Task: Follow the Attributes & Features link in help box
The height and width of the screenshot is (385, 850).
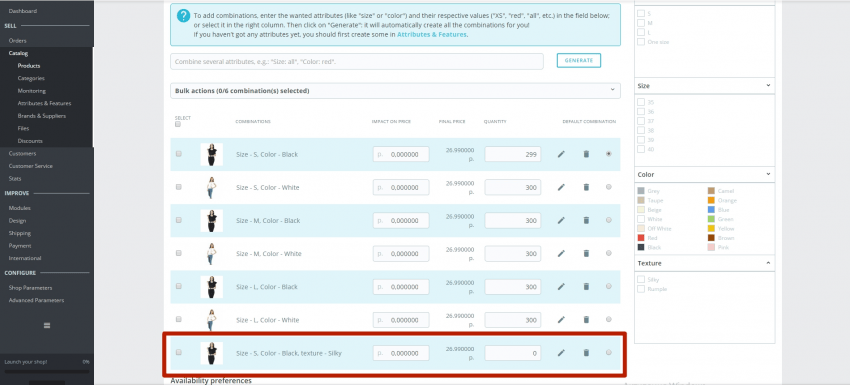Action: [x=432, y=34]
